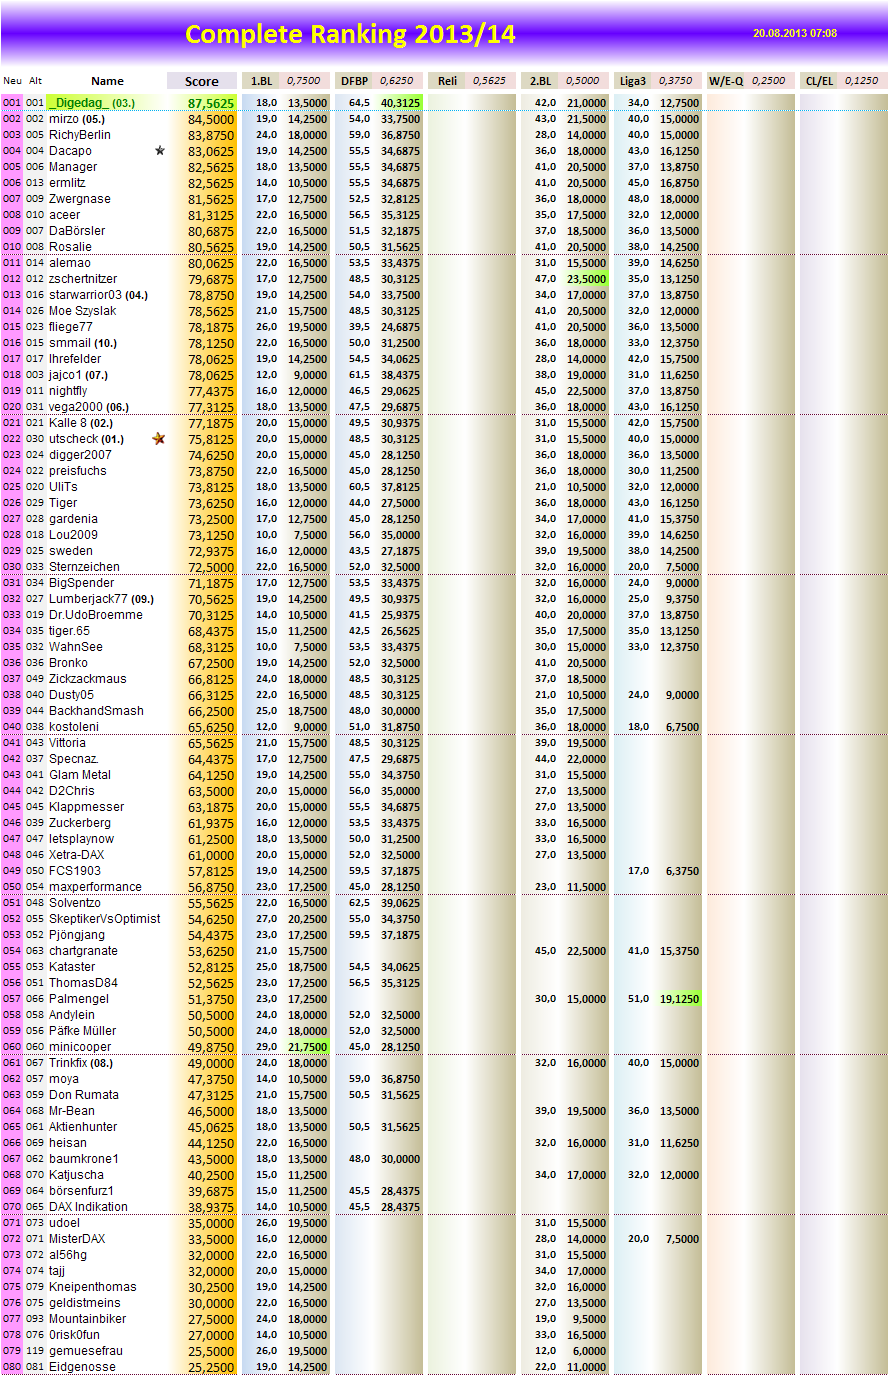This screenshot has height=1375, width=888.
Task: Click the orange star icon beside utscheck
Action: point(159,439)
